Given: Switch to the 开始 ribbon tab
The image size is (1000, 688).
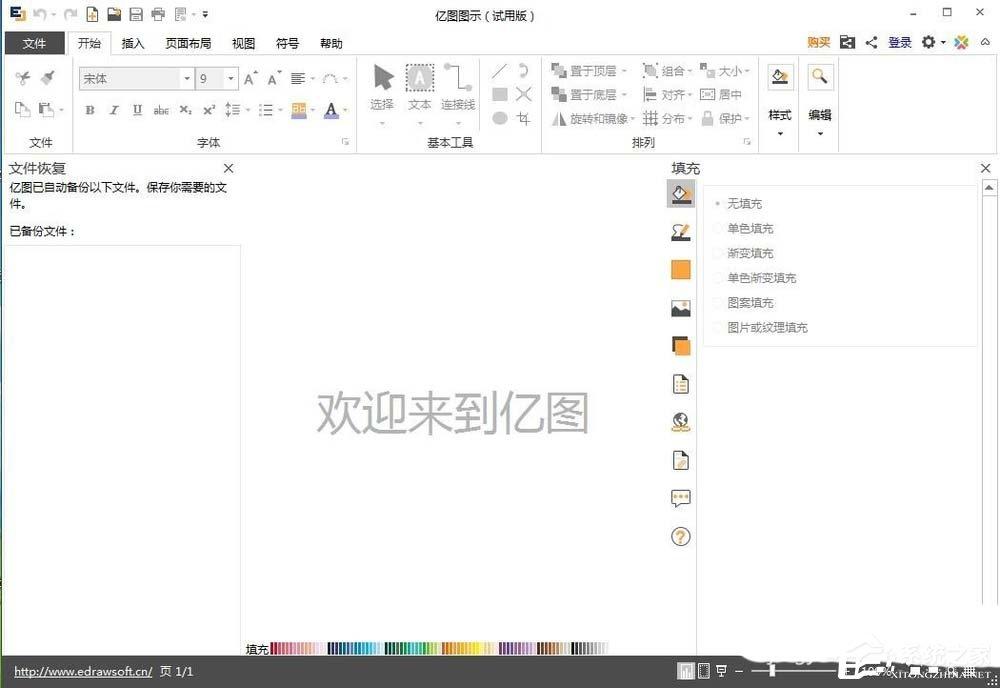Looking at the screenshot, I should click(89, 43).
